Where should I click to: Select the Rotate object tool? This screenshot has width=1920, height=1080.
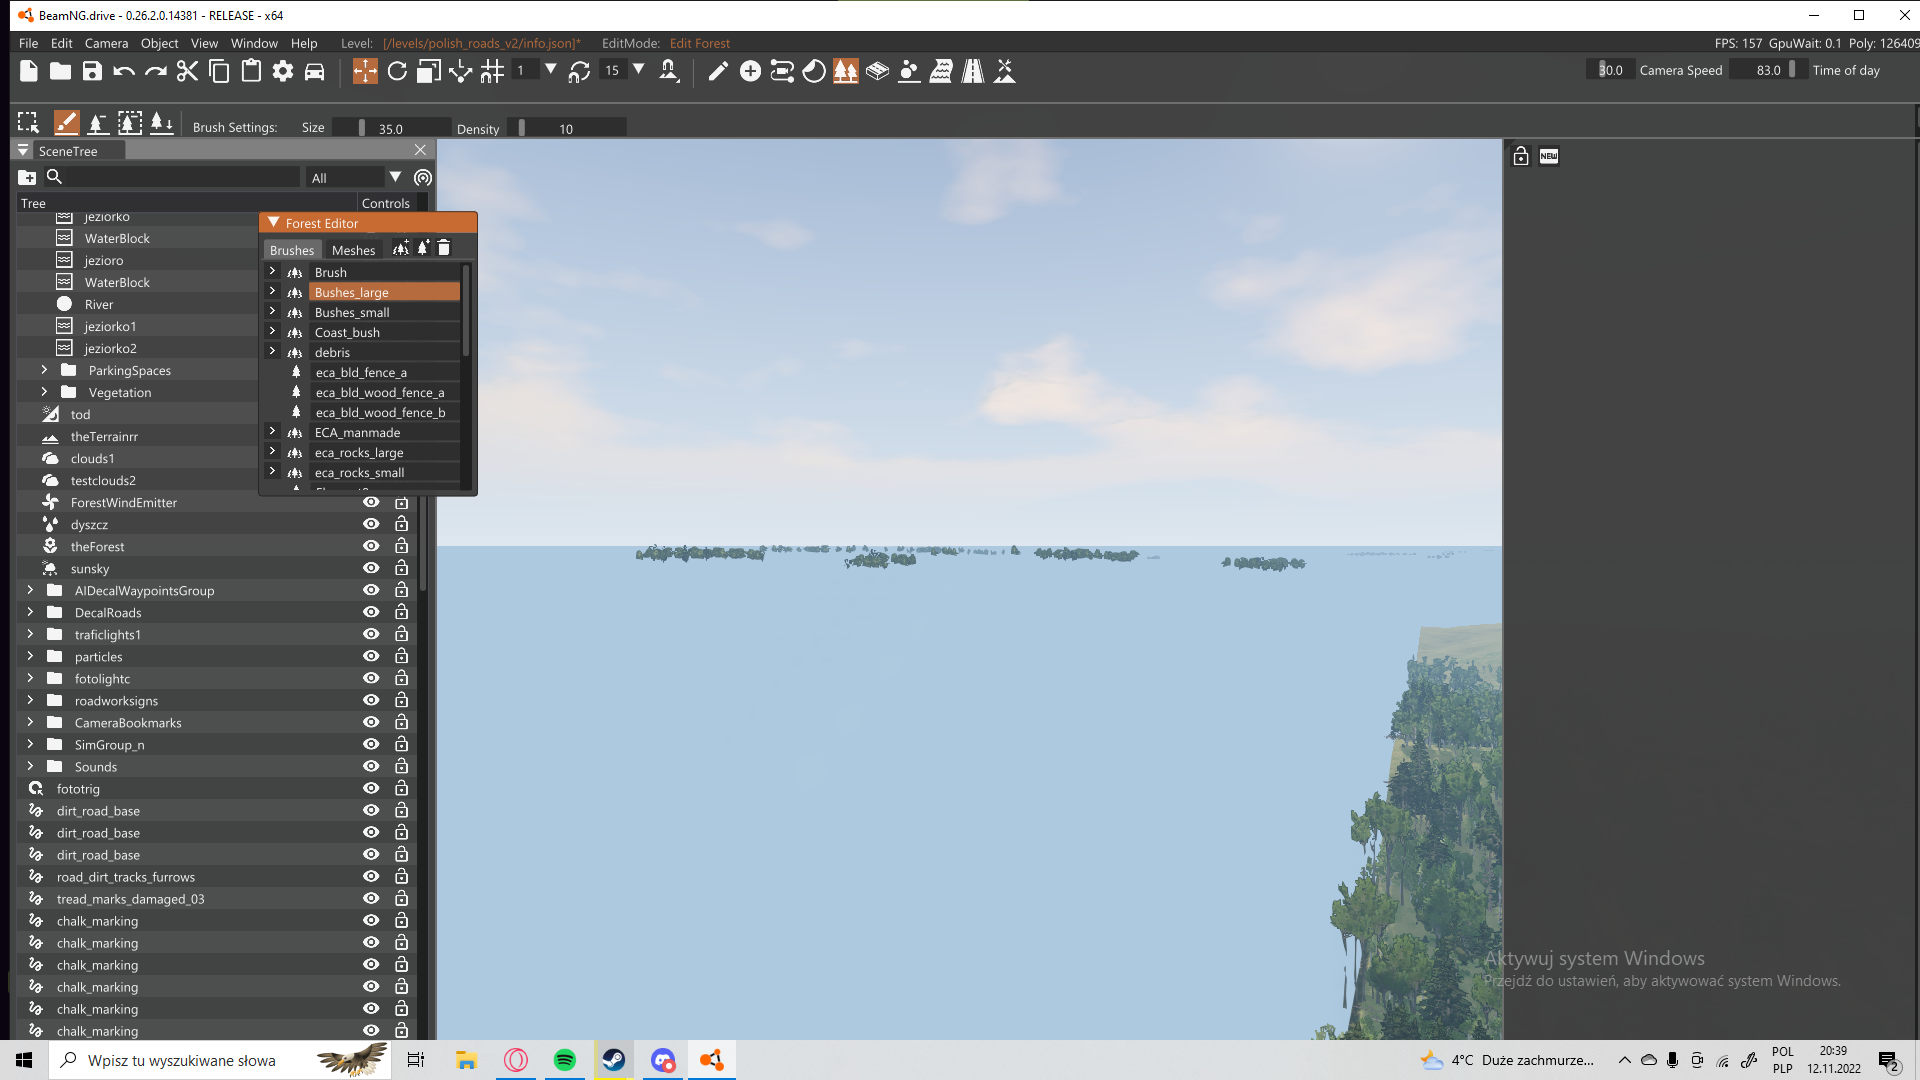(397, 71)
